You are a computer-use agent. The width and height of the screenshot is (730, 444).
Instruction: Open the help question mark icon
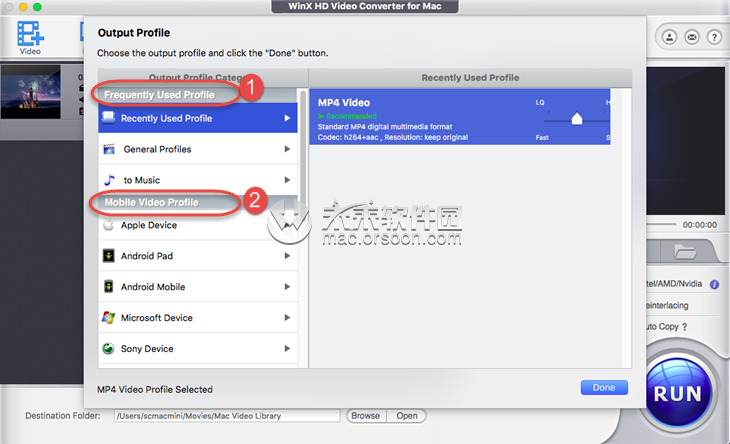714,37
